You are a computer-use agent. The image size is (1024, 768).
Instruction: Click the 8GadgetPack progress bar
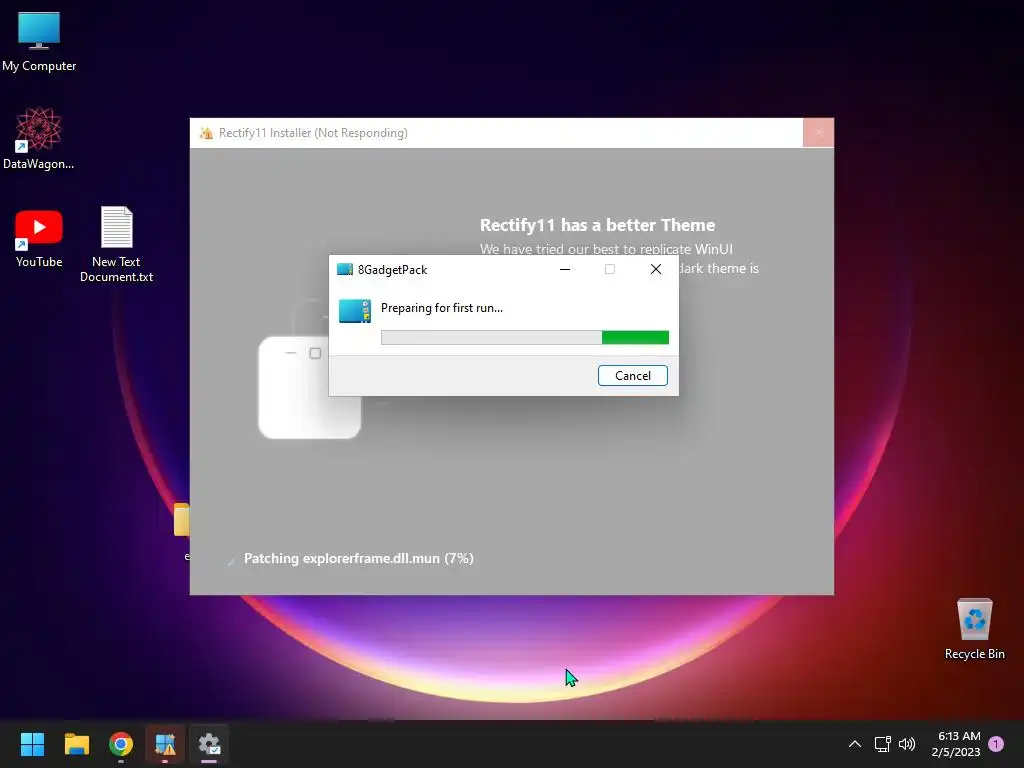click(524, 337)
